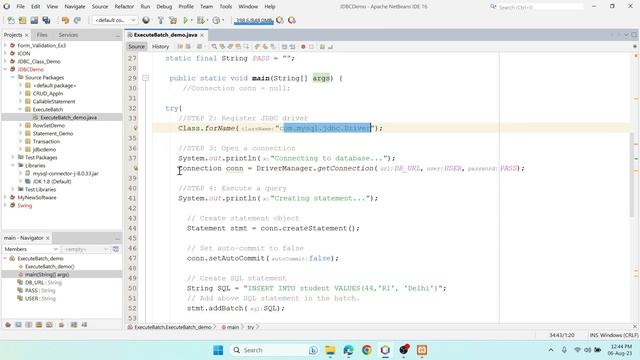Click the Clean and Build Project icon
The height and width of the screenshot is (360, 640).
coord(173,20)
